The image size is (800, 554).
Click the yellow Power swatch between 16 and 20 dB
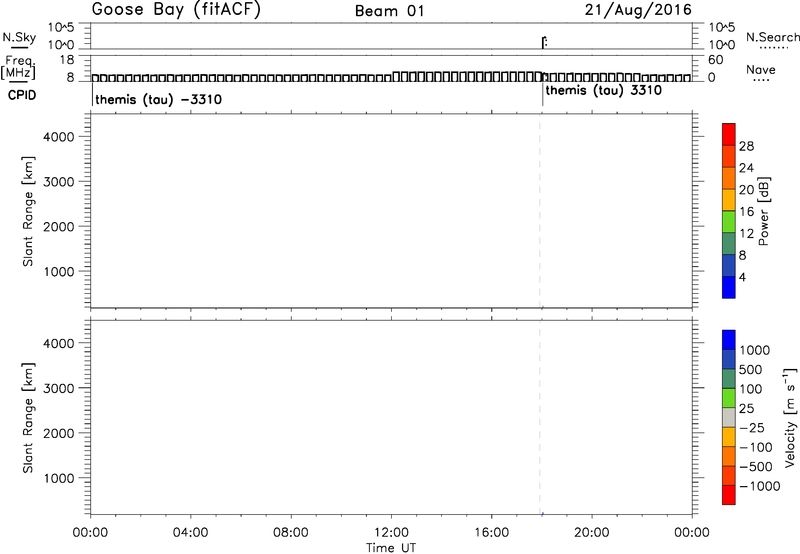coord(729,200)
